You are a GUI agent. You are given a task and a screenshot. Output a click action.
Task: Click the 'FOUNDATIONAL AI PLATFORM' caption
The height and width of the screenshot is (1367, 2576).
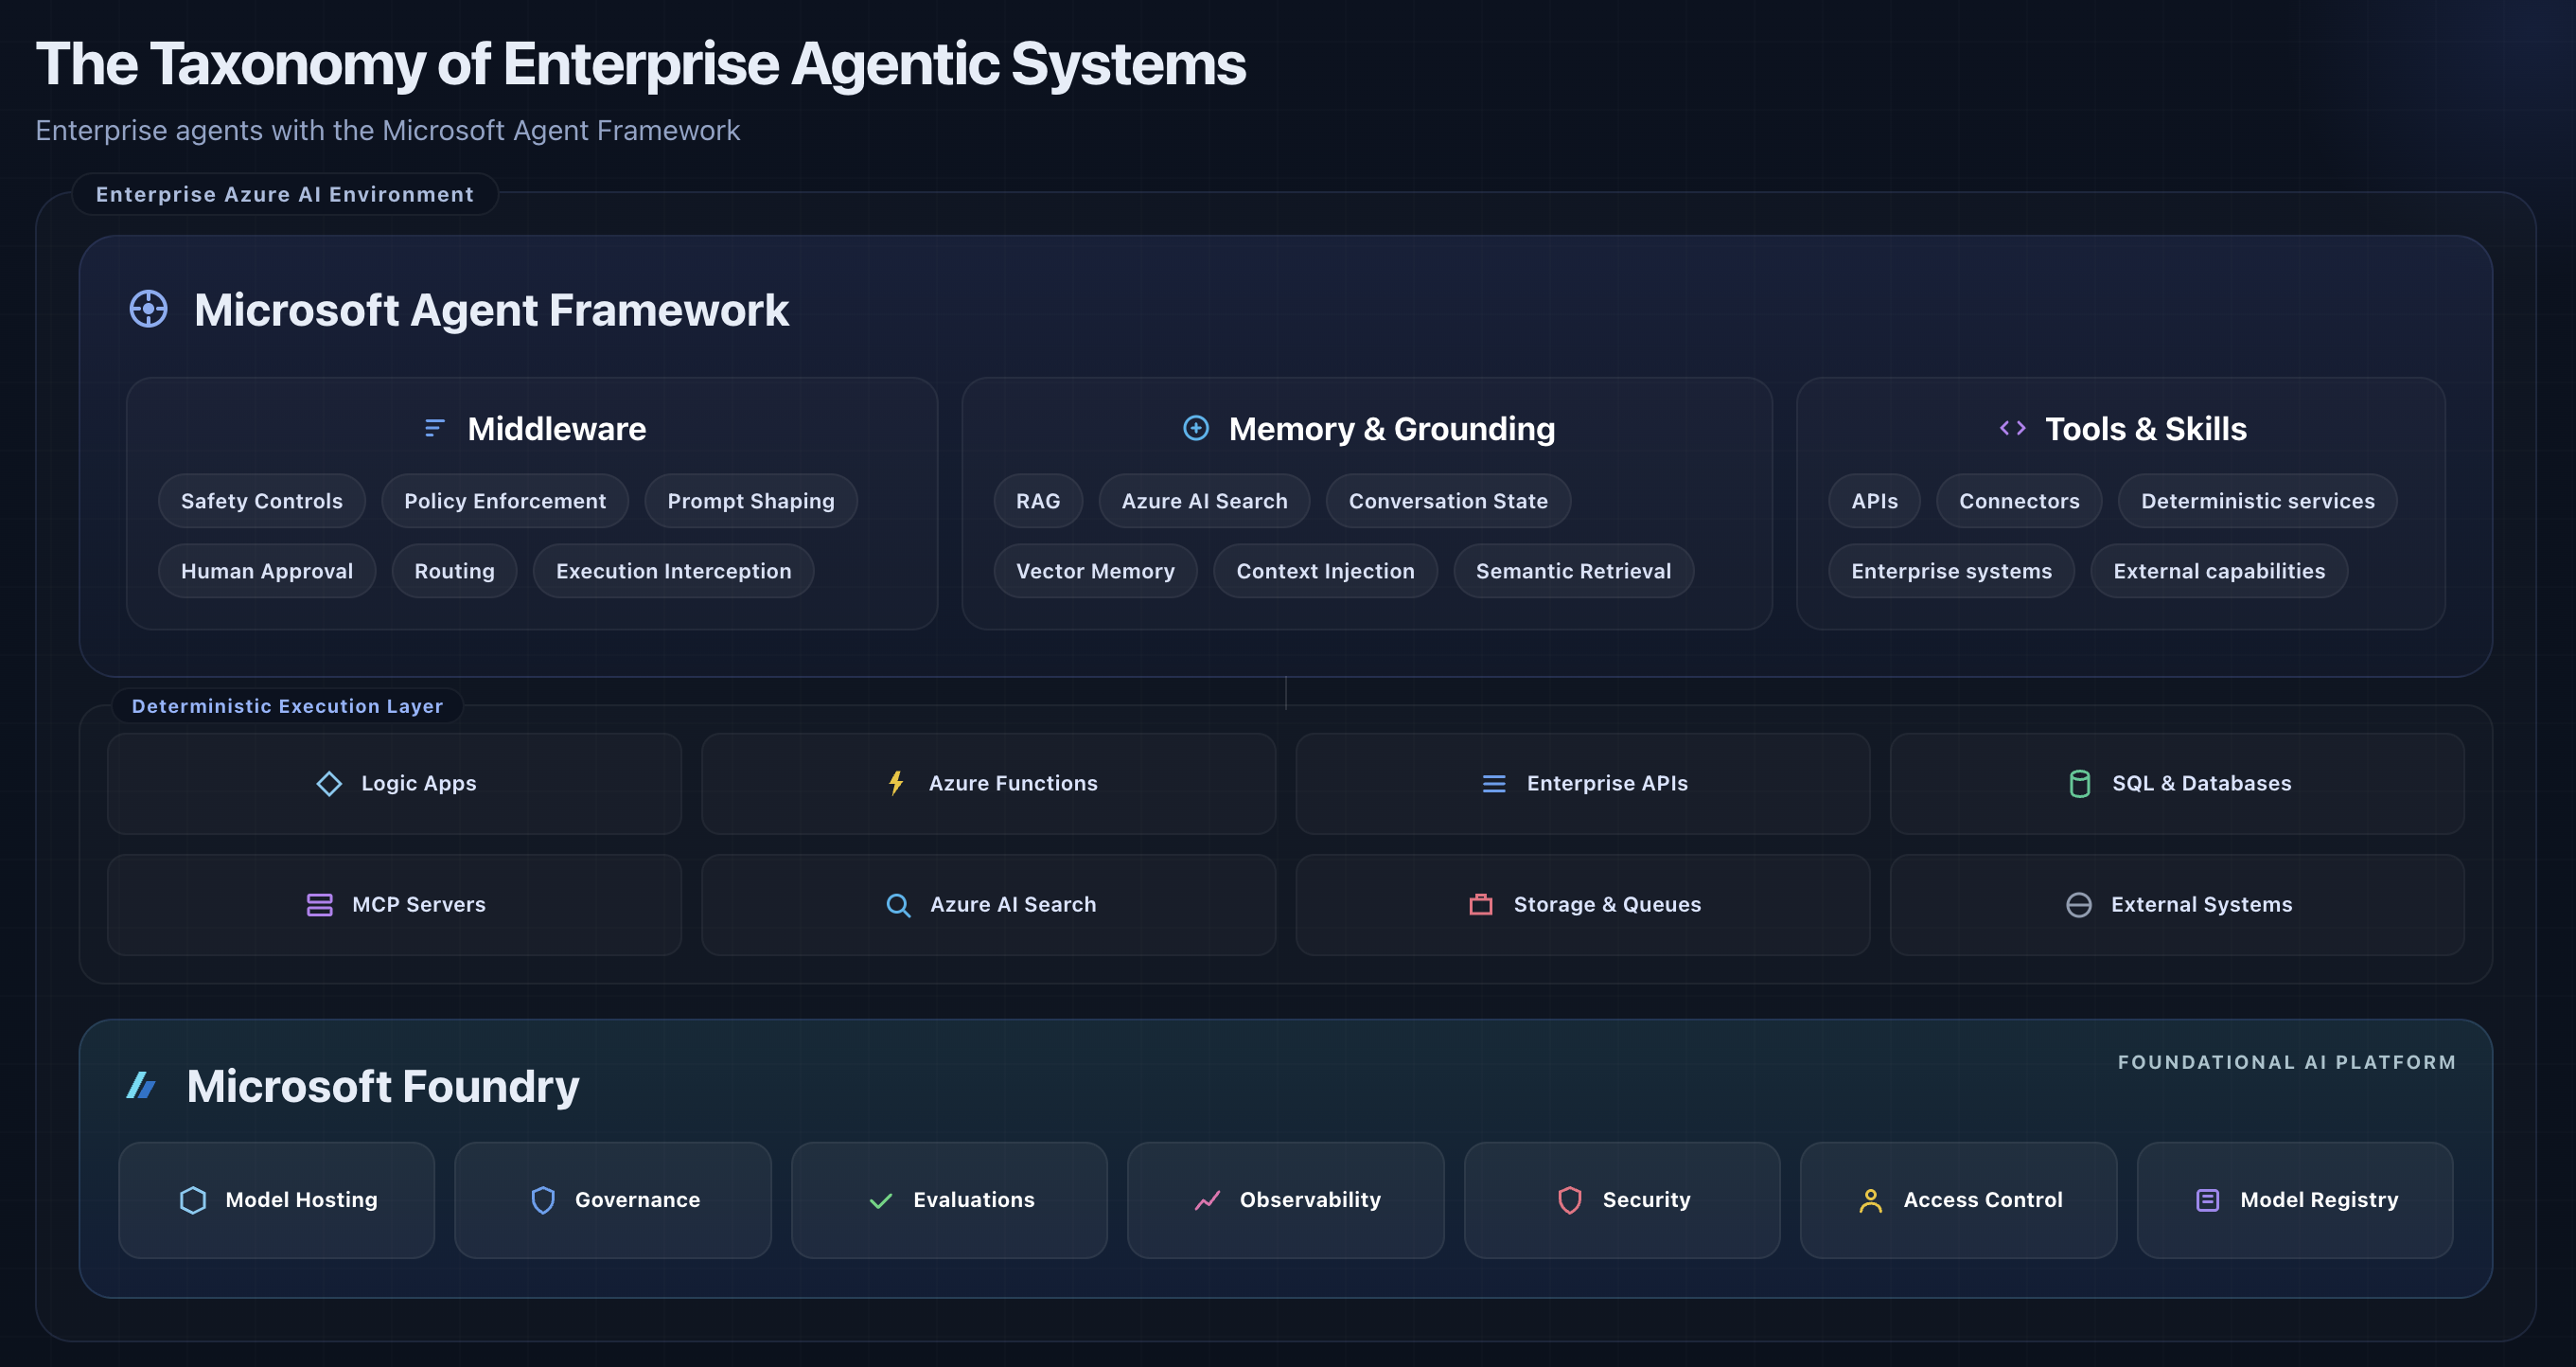pos(2287,1062)
